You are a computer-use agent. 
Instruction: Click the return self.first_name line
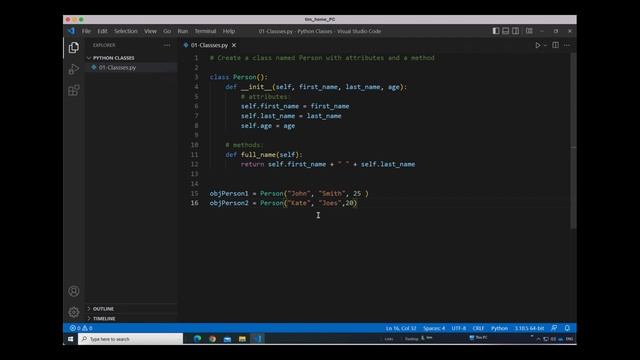(328, 164)
